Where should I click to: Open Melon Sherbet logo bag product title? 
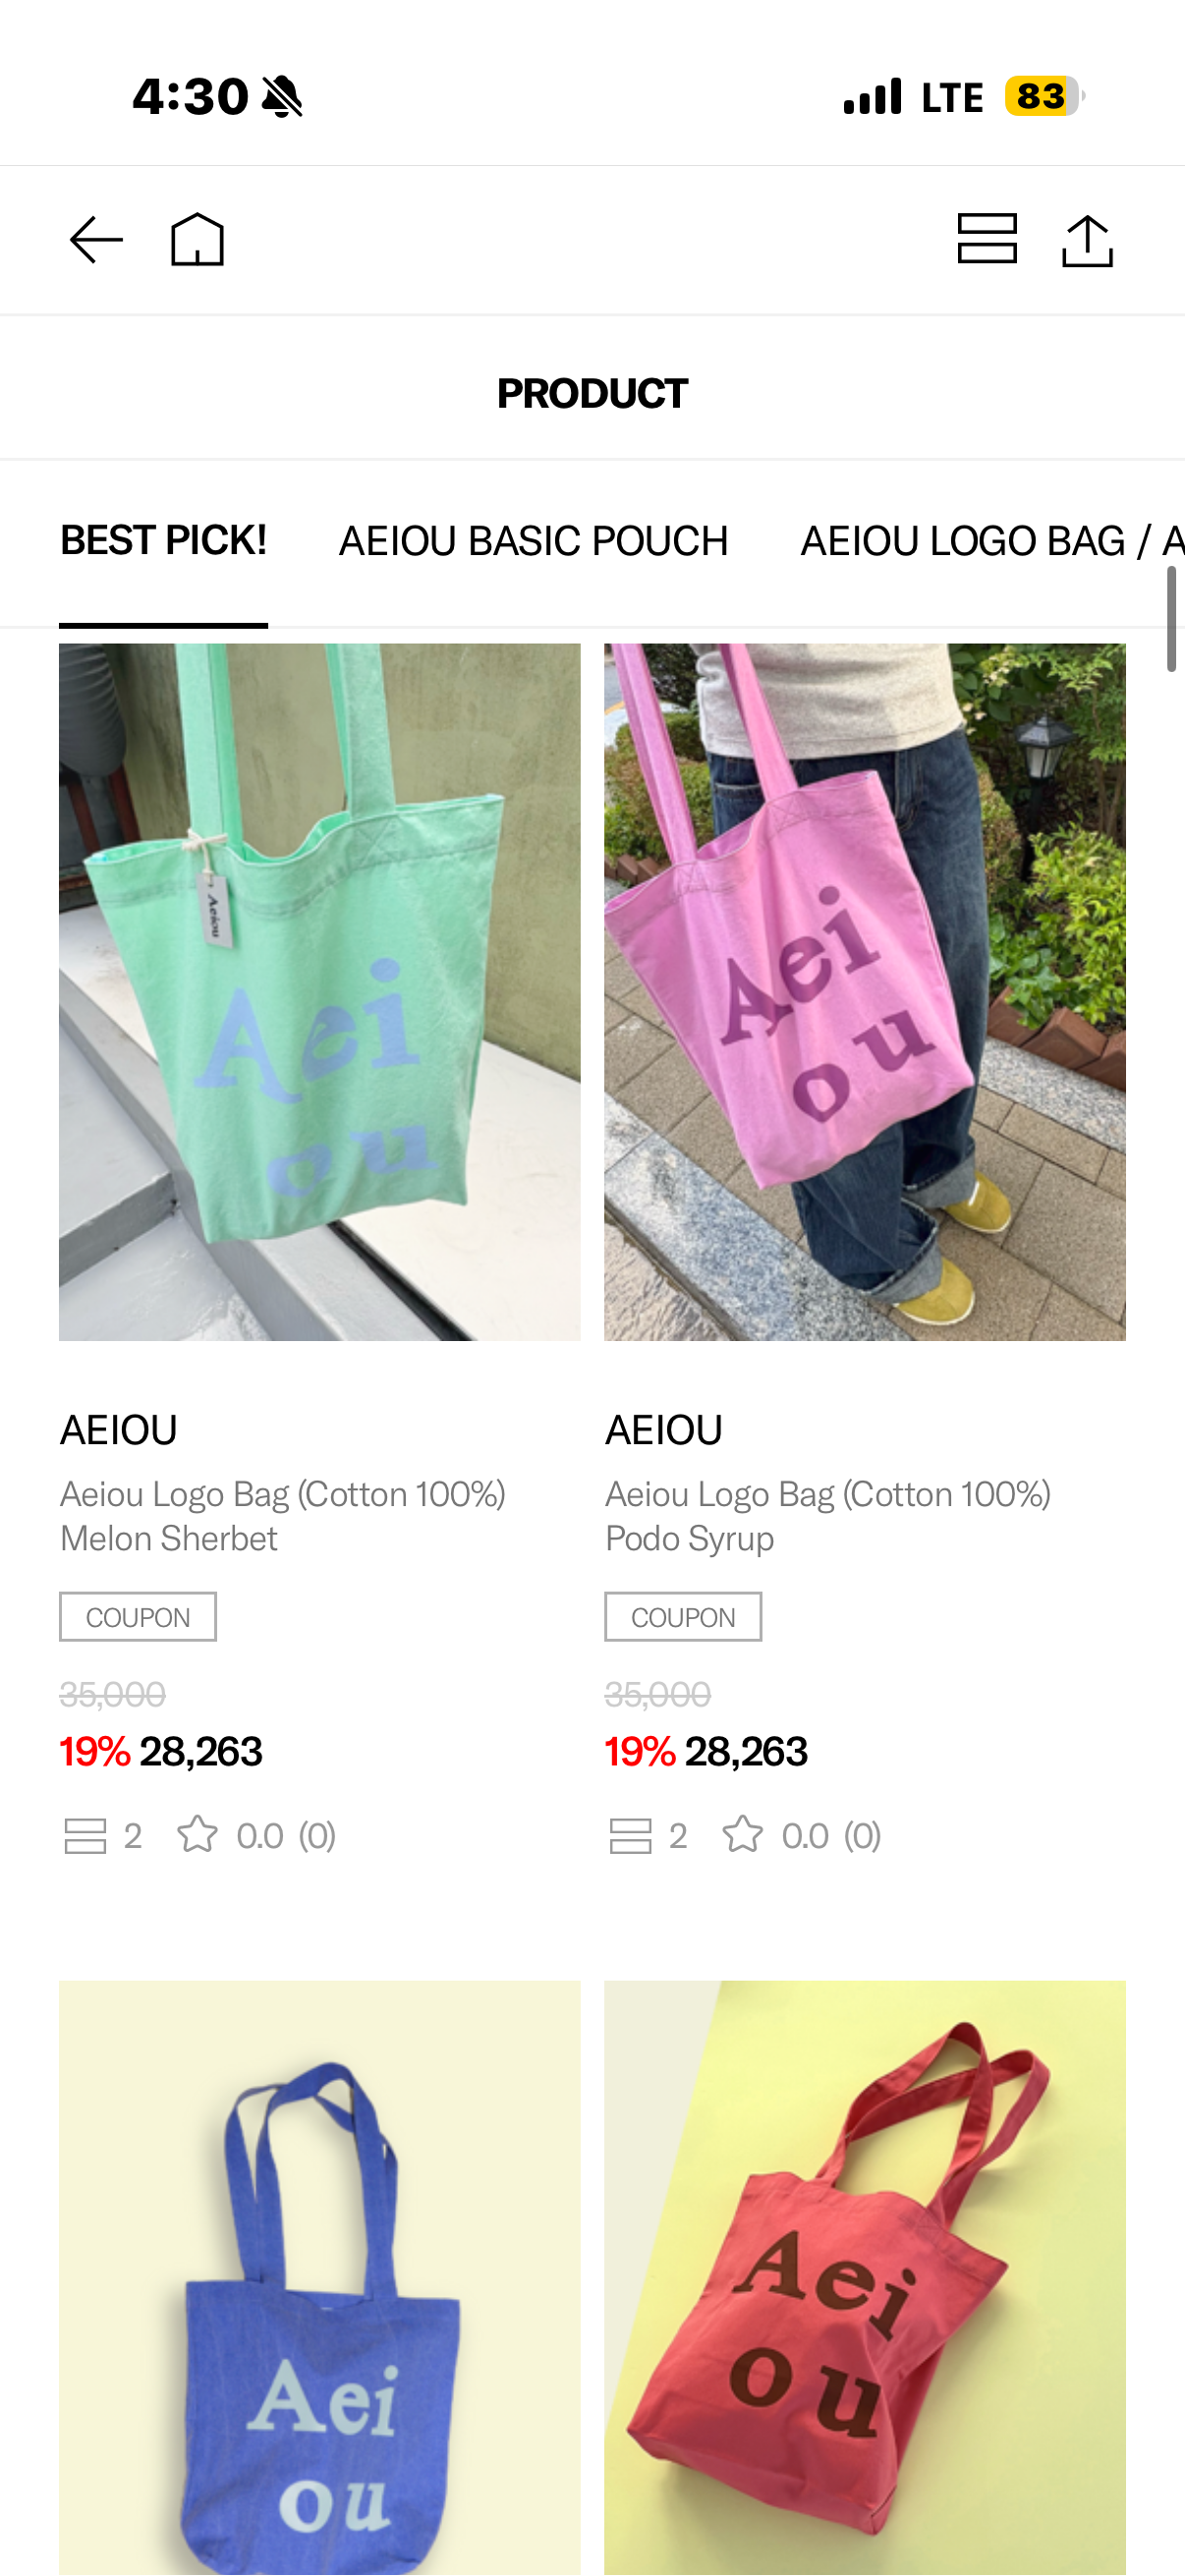283,1516
